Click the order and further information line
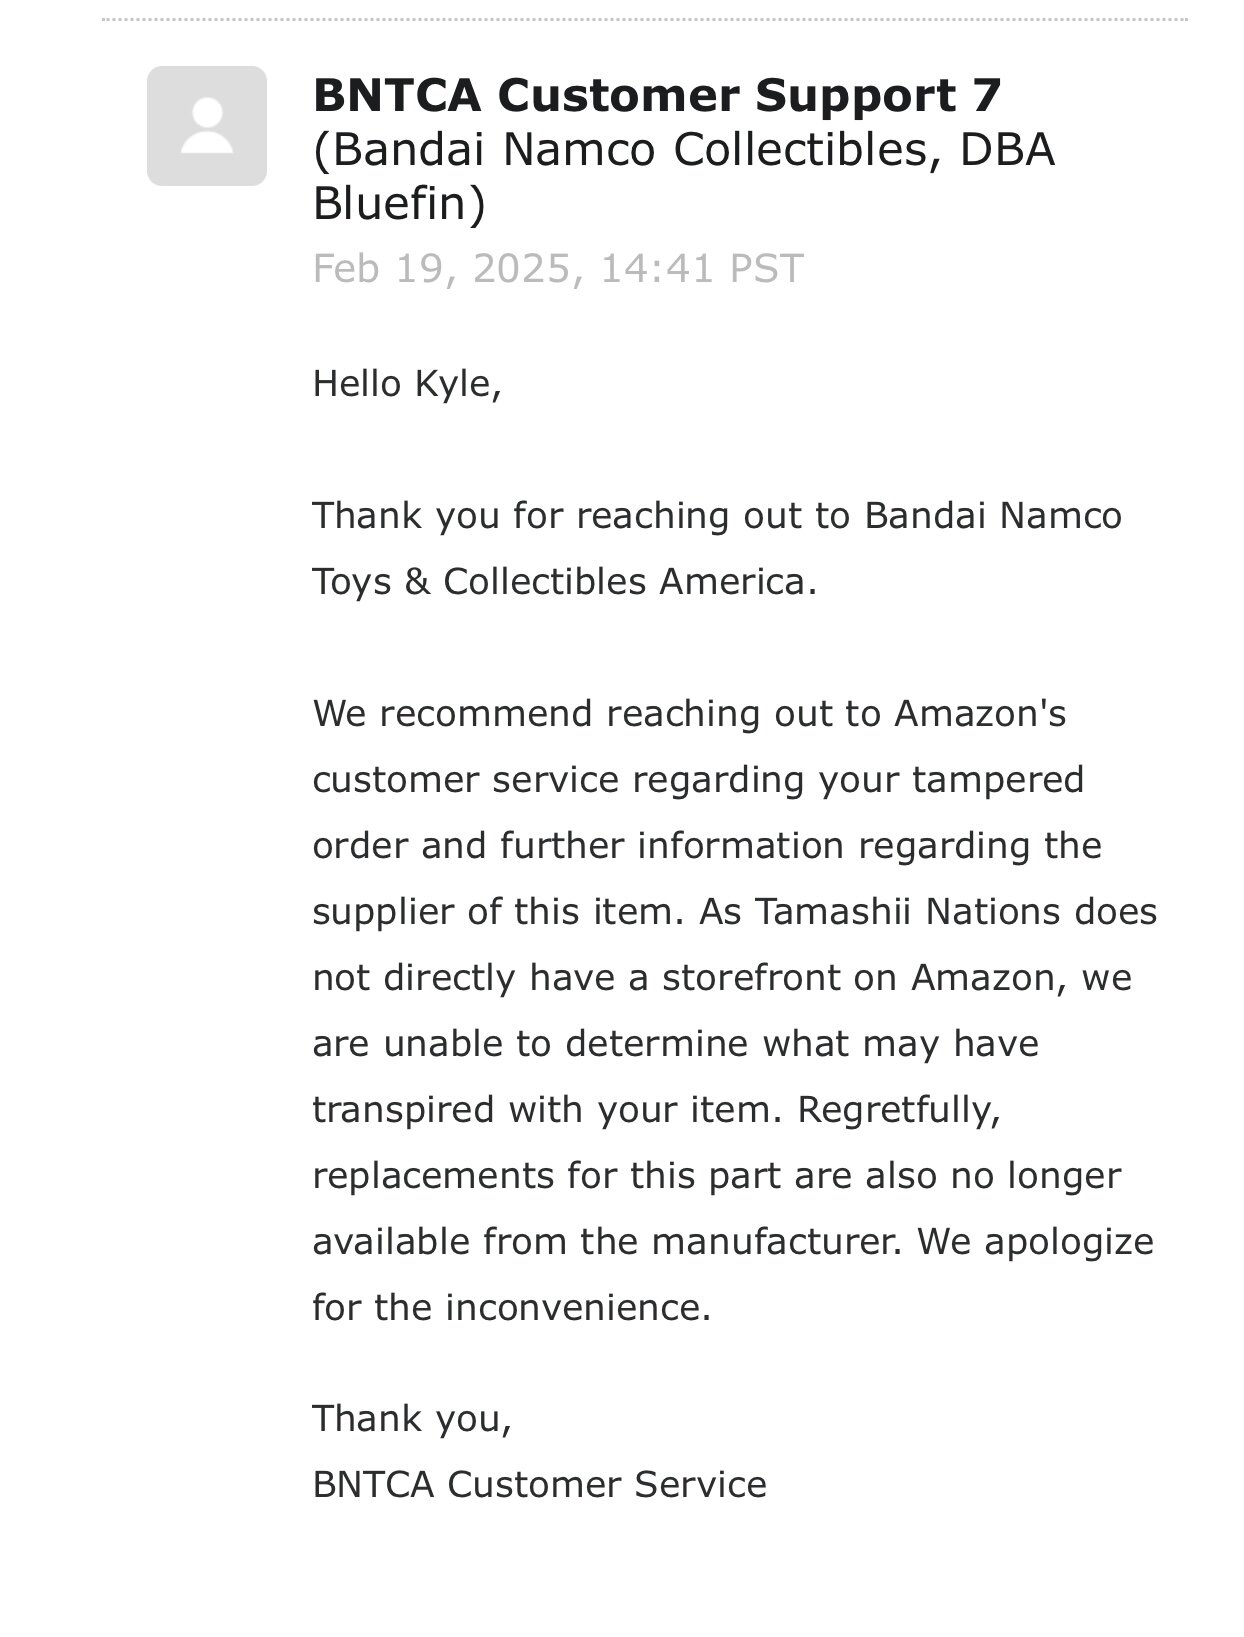Image resolution: width=1244 pixels, height=1637 pixels. [707, 845]
